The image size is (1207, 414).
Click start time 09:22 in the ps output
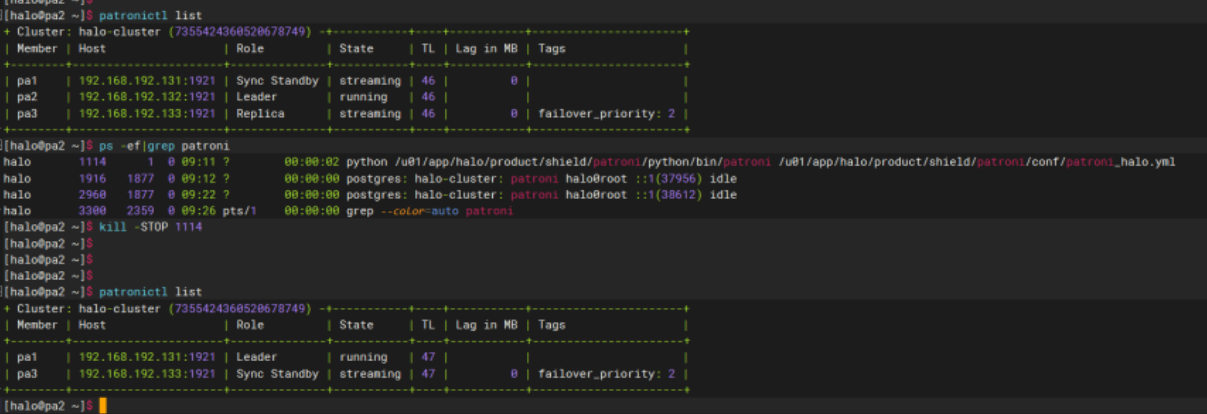[200, 194]
